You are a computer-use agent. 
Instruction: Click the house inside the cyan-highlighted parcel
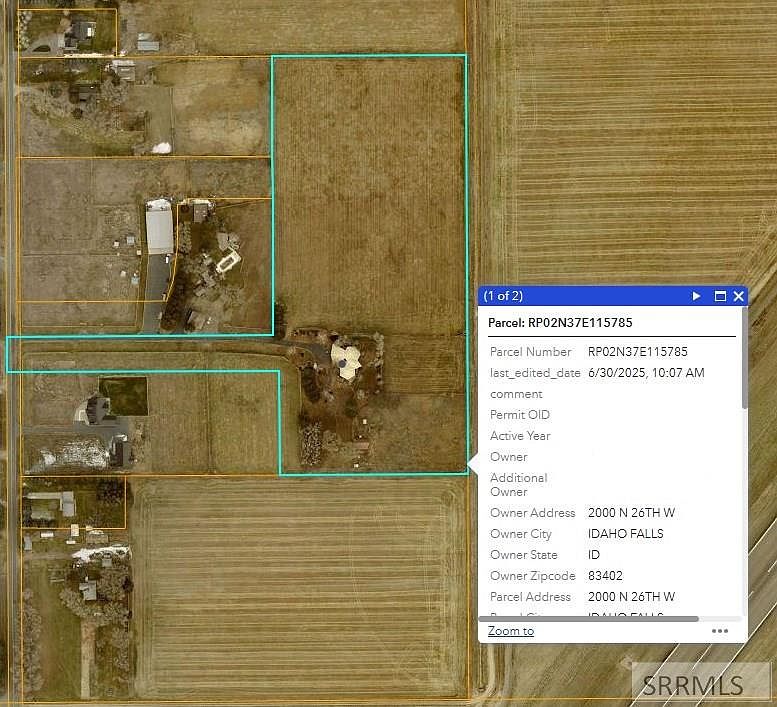[x=347, y=361]
